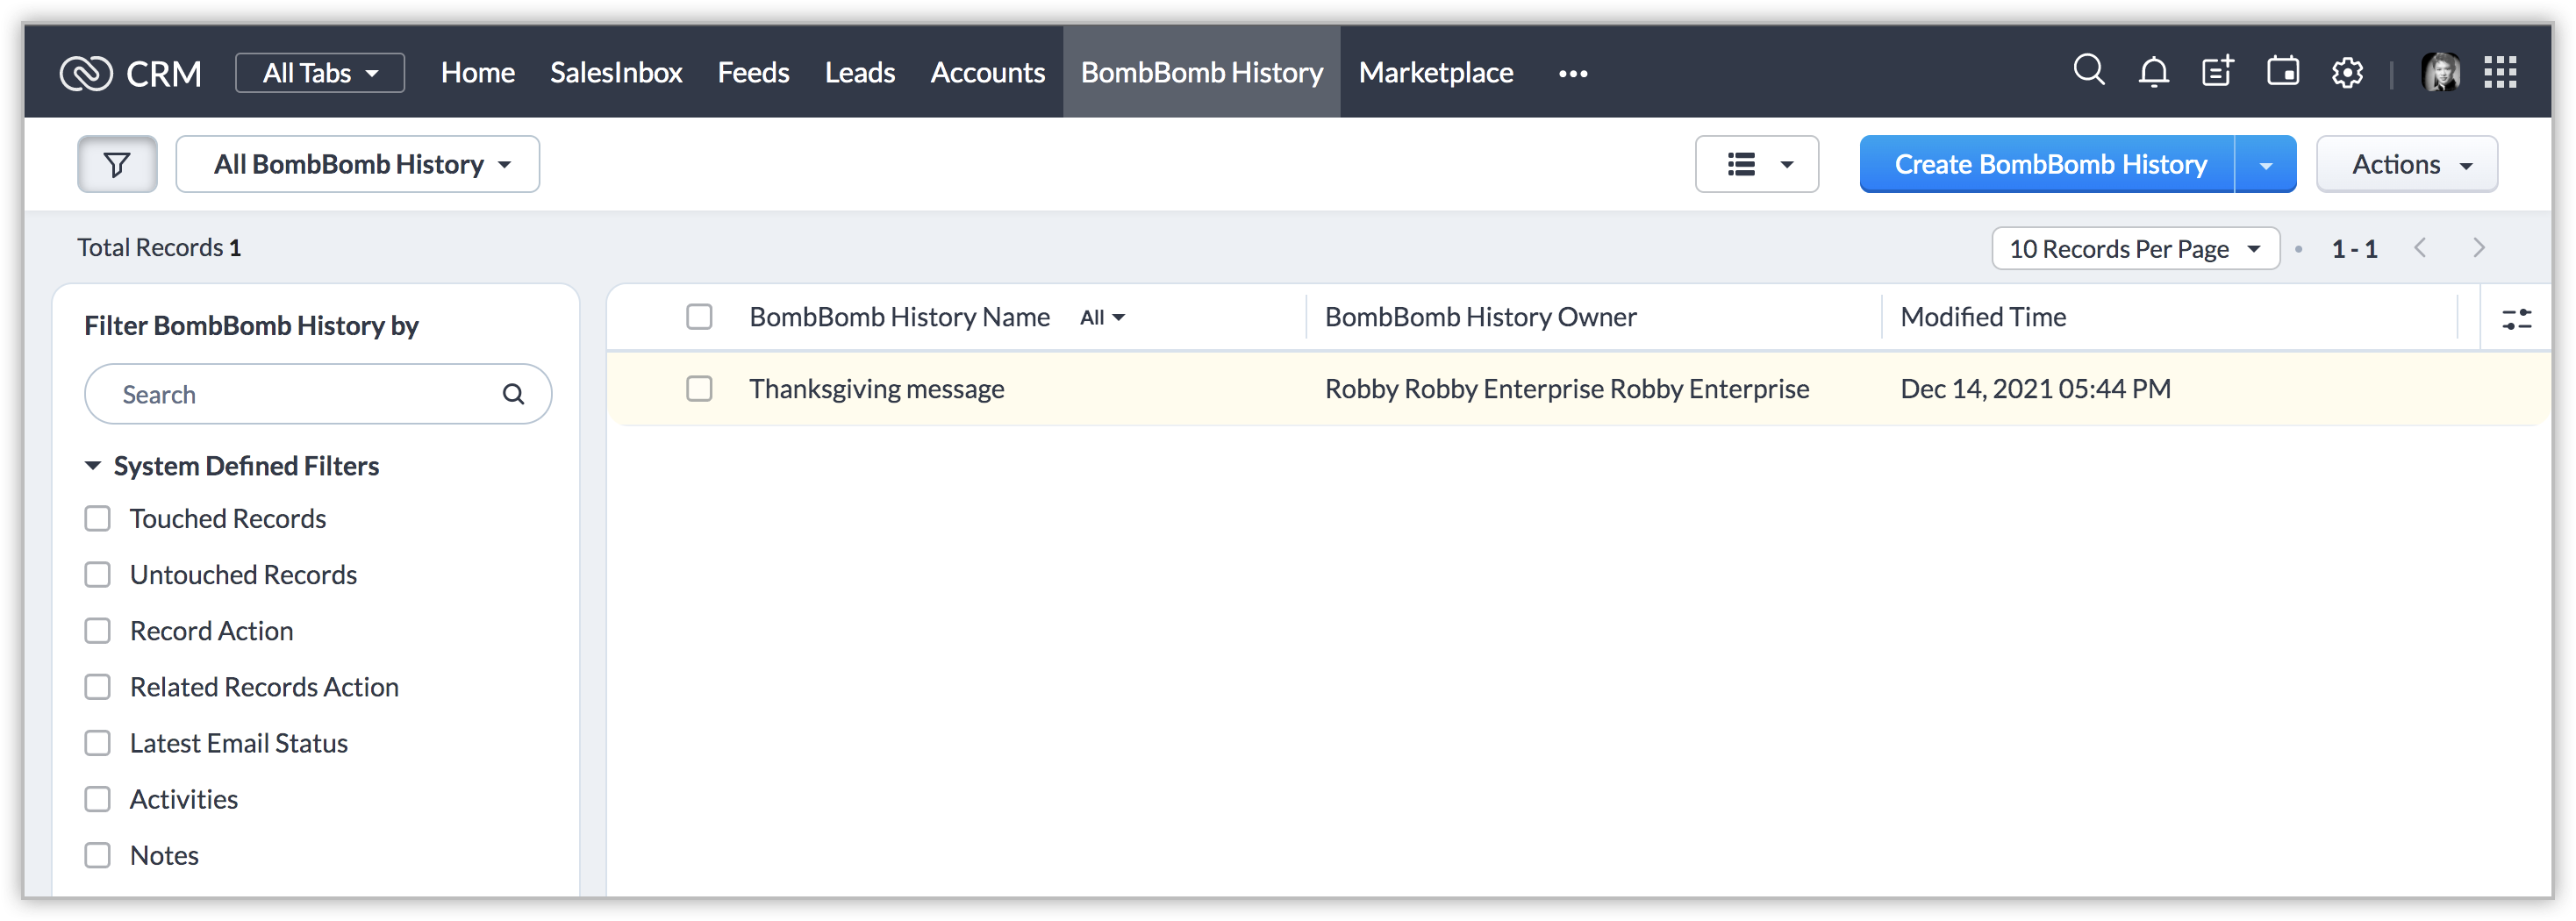Enable the Touched Records filter
The image size is (2576, 921).
coord(97,519)
